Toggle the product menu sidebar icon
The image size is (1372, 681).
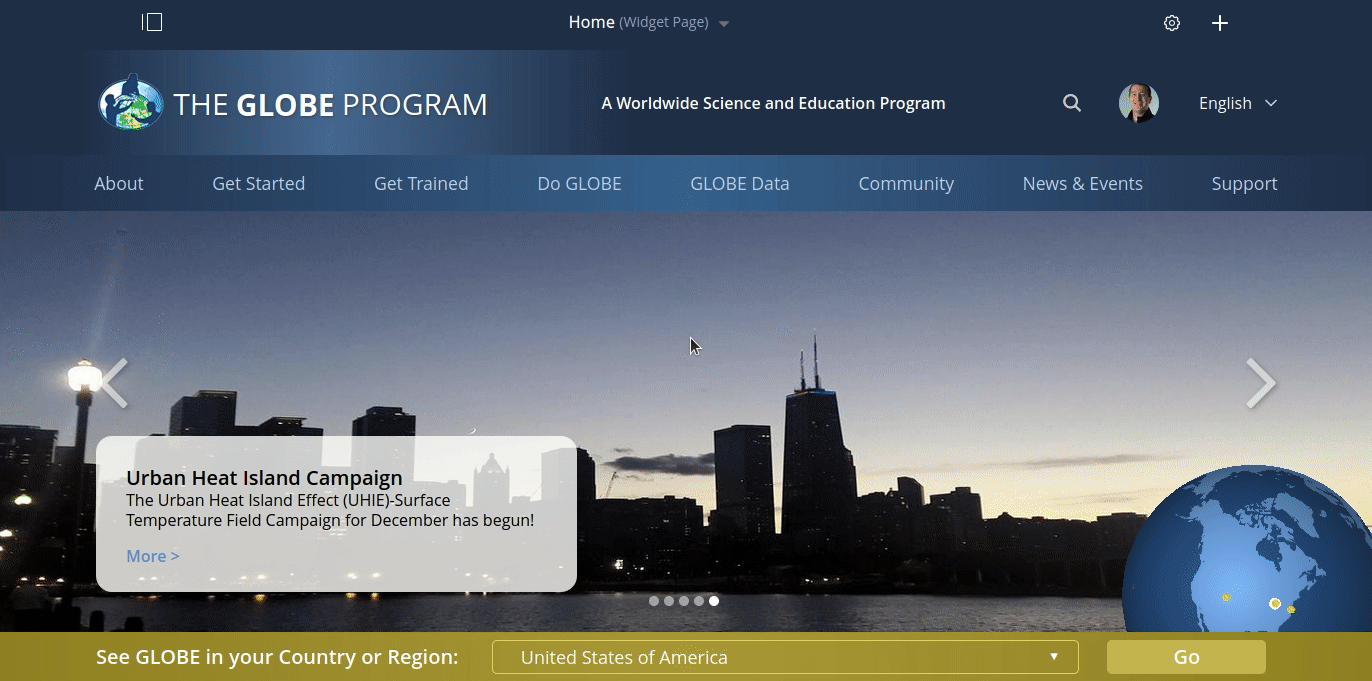(152, 22)
